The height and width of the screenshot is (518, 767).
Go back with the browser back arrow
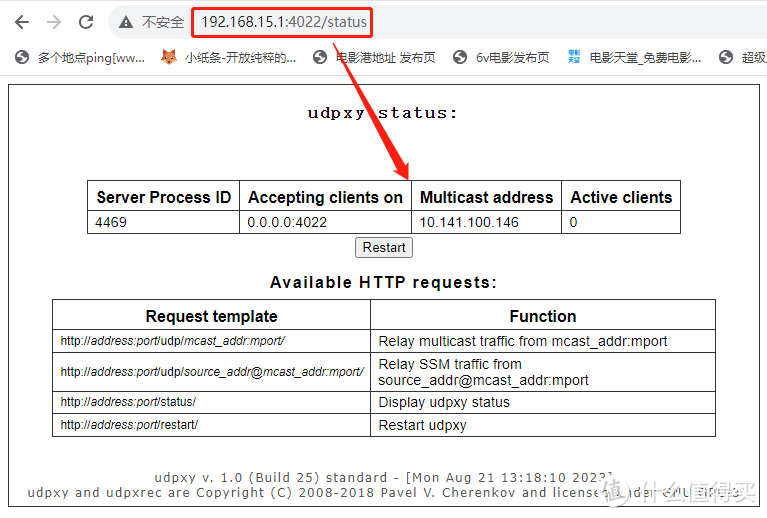click(22, 22)
